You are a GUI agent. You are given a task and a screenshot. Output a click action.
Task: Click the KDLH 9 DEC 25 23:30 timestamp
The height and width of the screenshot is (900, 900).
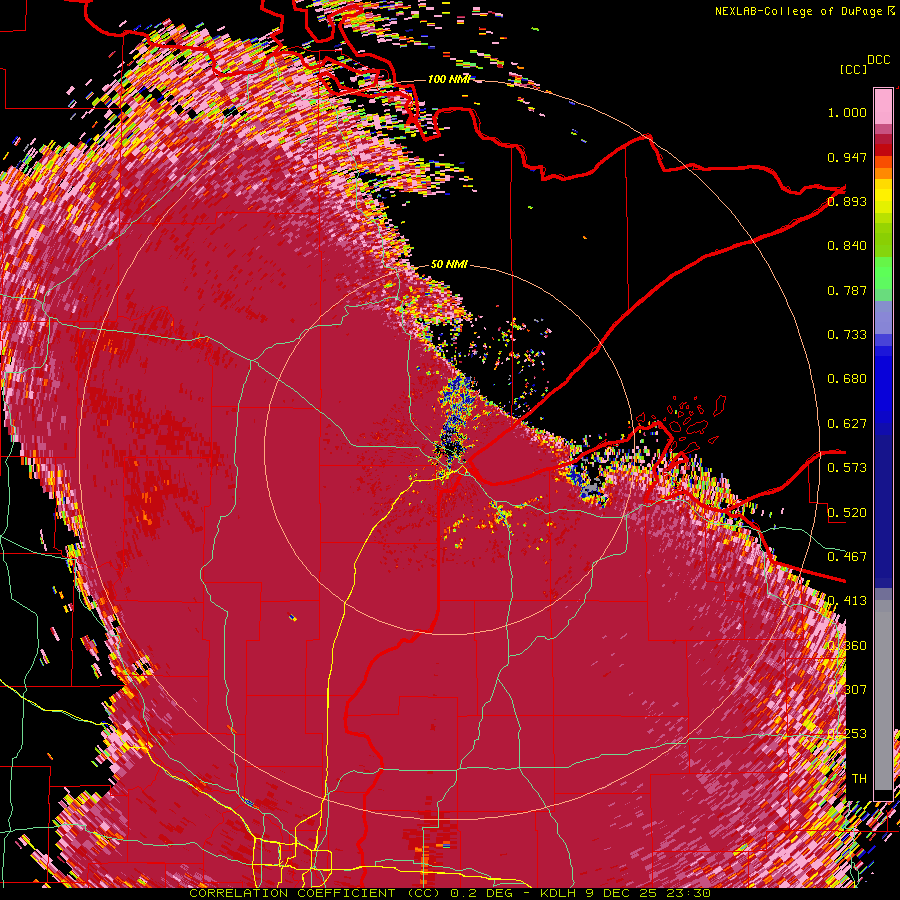(625, 893)
